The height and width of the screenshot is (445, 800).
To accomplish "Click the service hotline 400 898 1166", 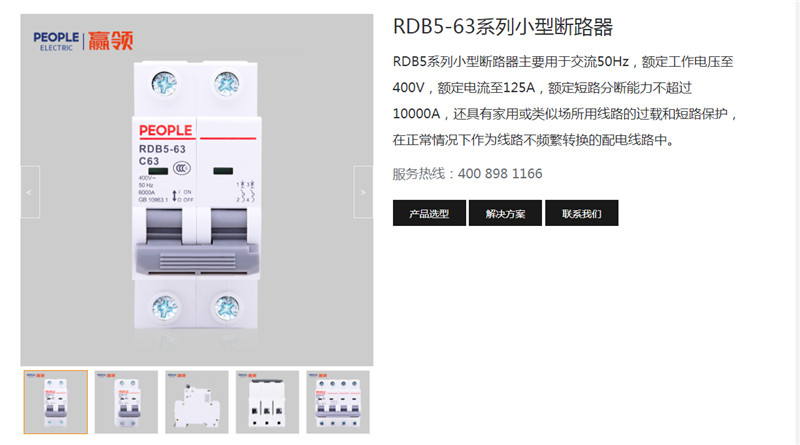I will tap(500, 174).
